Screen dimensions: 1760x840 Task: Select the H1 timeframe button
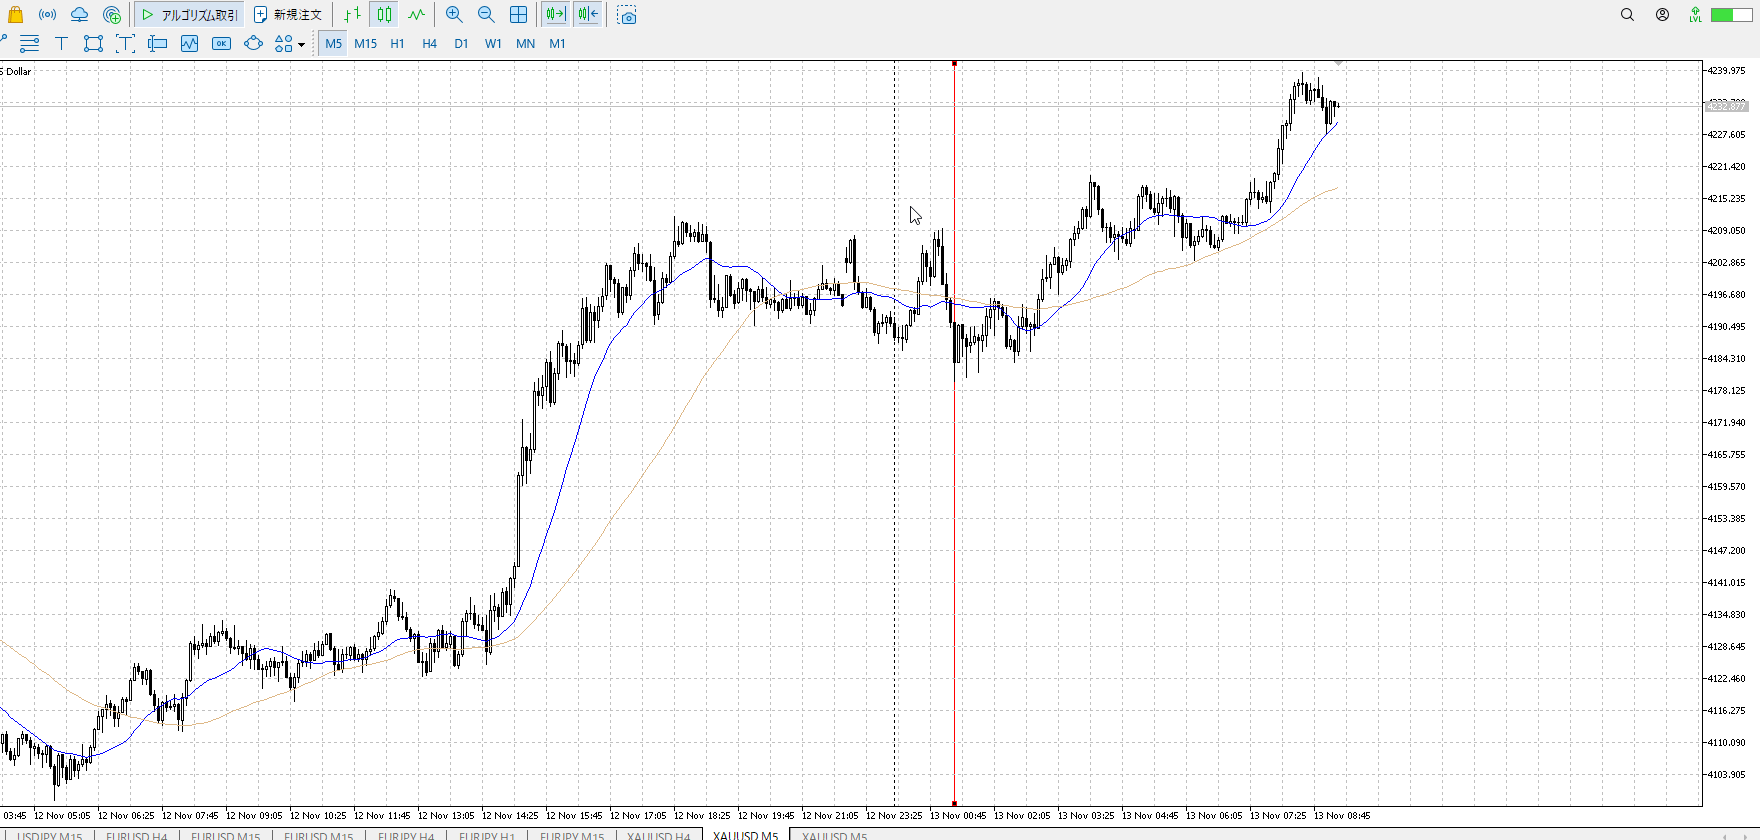pos(397,44)
